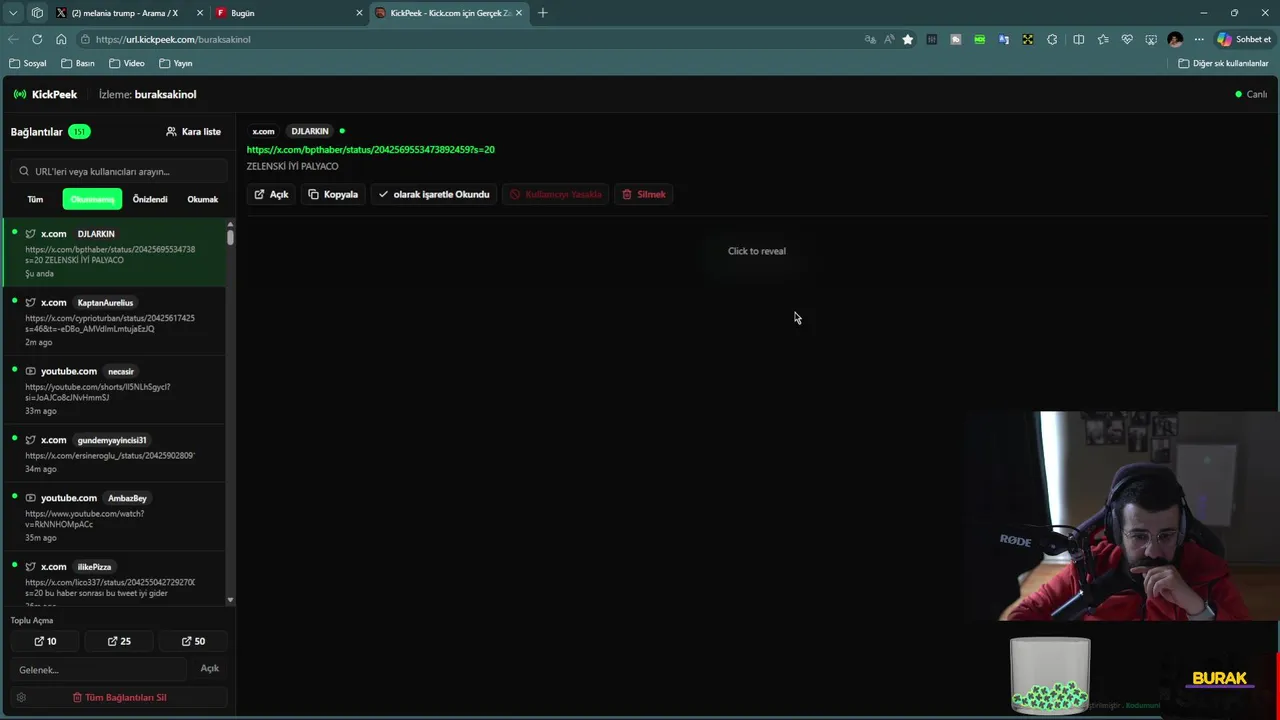Click the Açık open button
Screen dimensions: 1280x720
271,194
